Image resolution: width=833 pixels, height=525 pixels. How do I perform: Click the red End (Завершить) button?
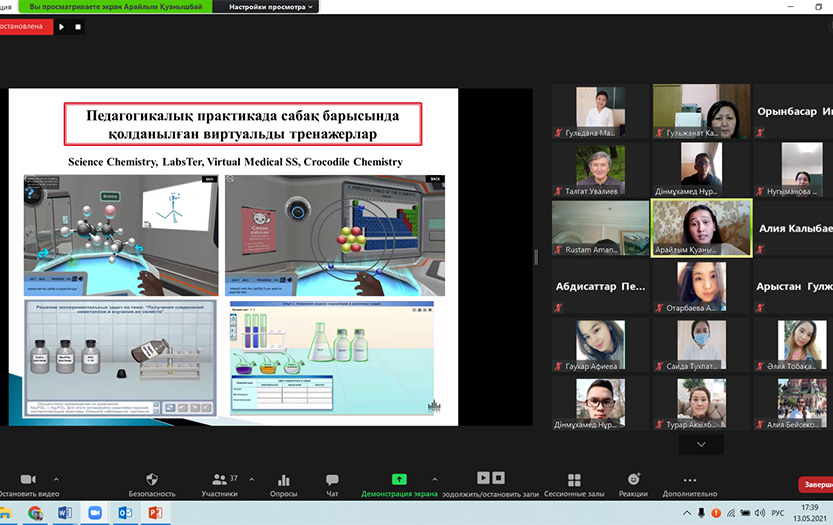click(x=815, y=485)
